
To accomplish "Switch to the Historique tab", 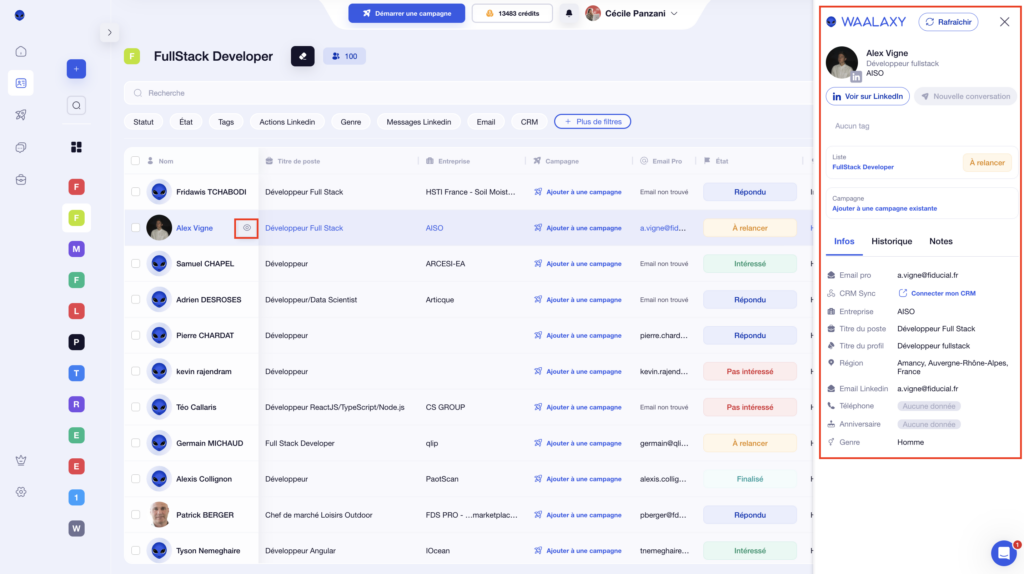I will [891, 241].
